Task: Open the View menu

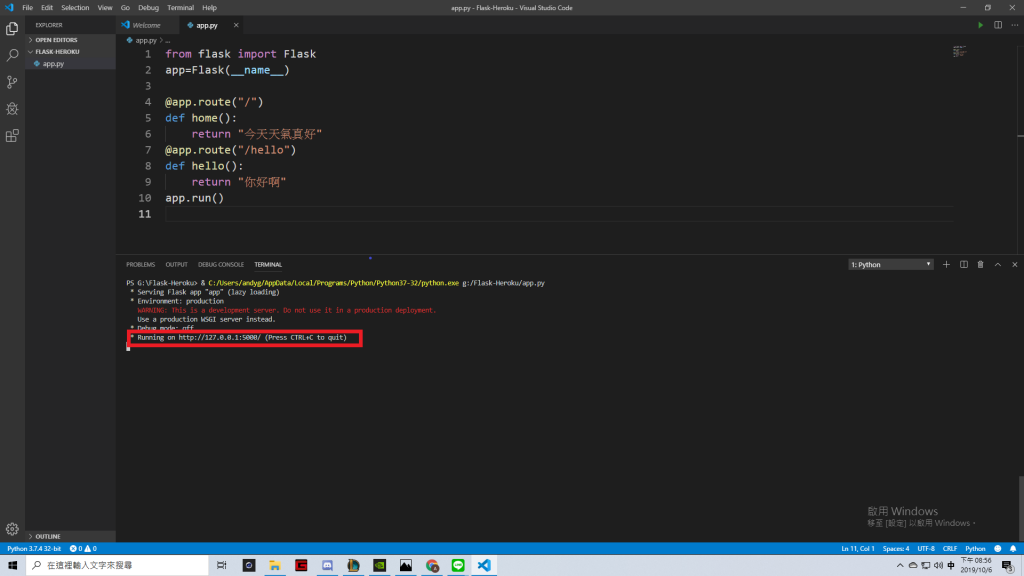Action: tap(104, 8)
